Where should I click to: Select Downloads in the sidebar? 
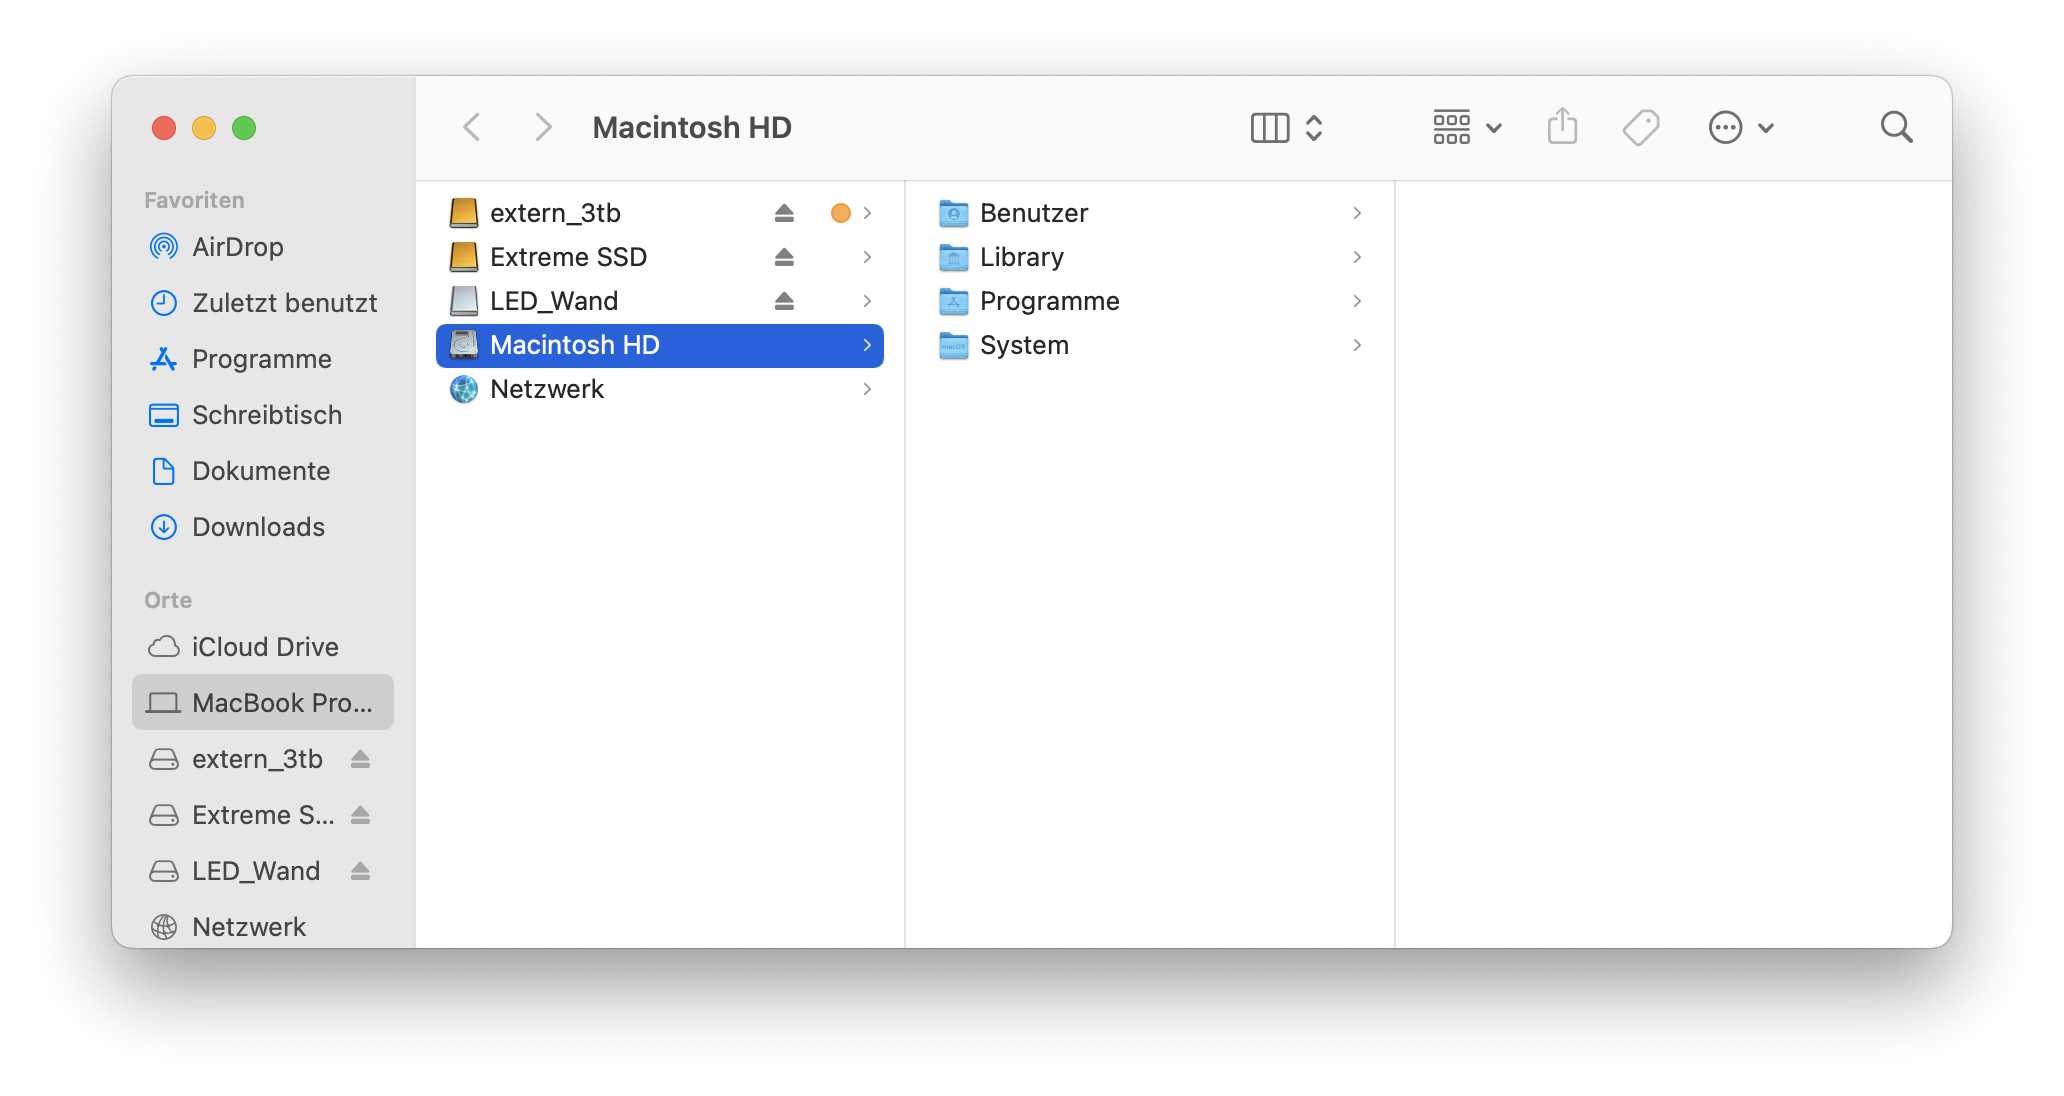click(258, 527)
